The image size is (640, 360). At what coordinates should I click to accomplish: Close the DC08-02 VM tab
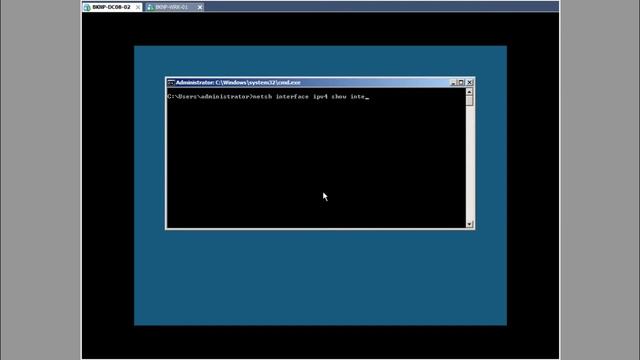pyautogui.click(x=138, y=7)
